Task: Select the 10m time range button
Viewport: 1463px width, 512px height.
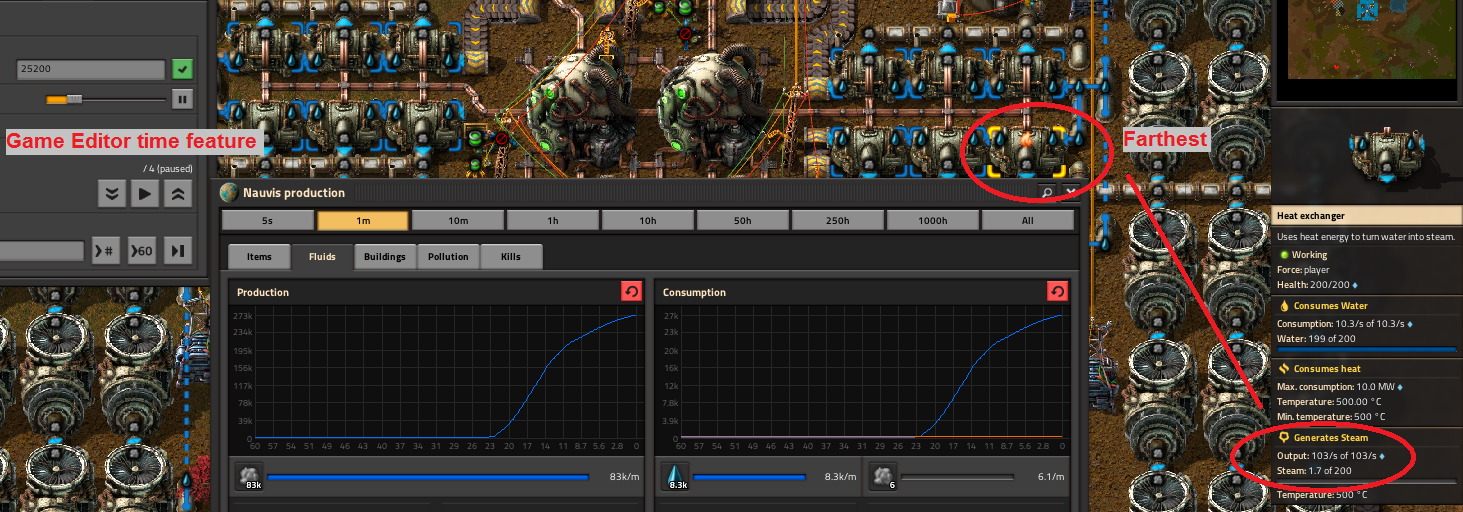Action: pos(458,221)
